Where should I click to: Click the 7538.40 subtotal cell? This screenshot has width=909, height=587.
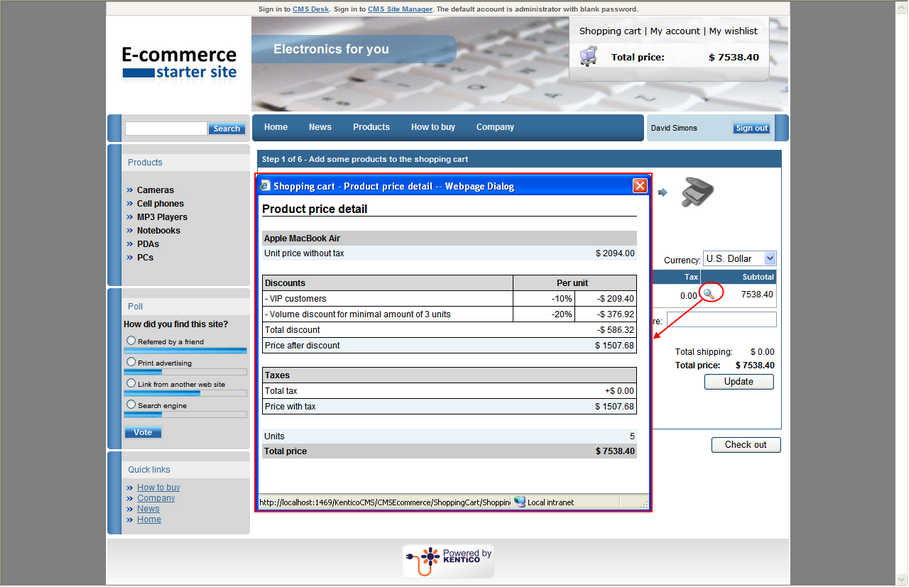coord(757,294)
